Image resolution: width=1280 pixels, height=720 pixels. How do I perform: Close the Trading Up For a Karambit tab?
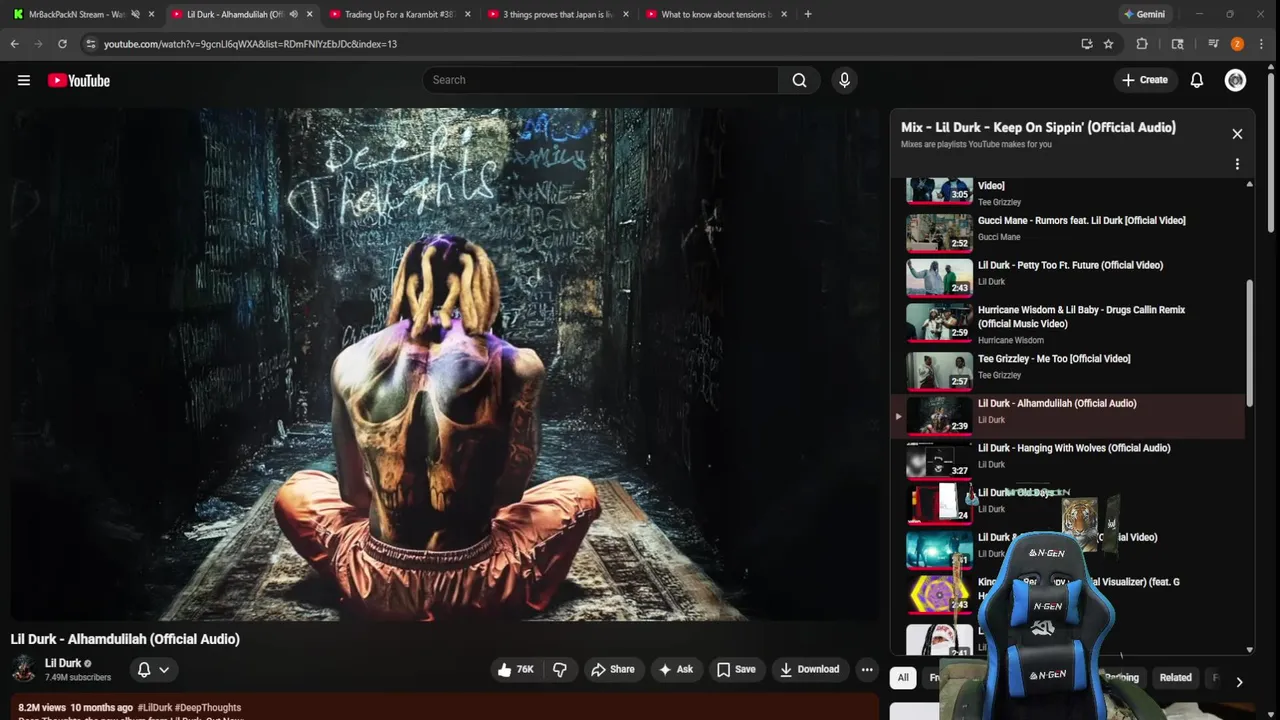(x=467, y=14)
